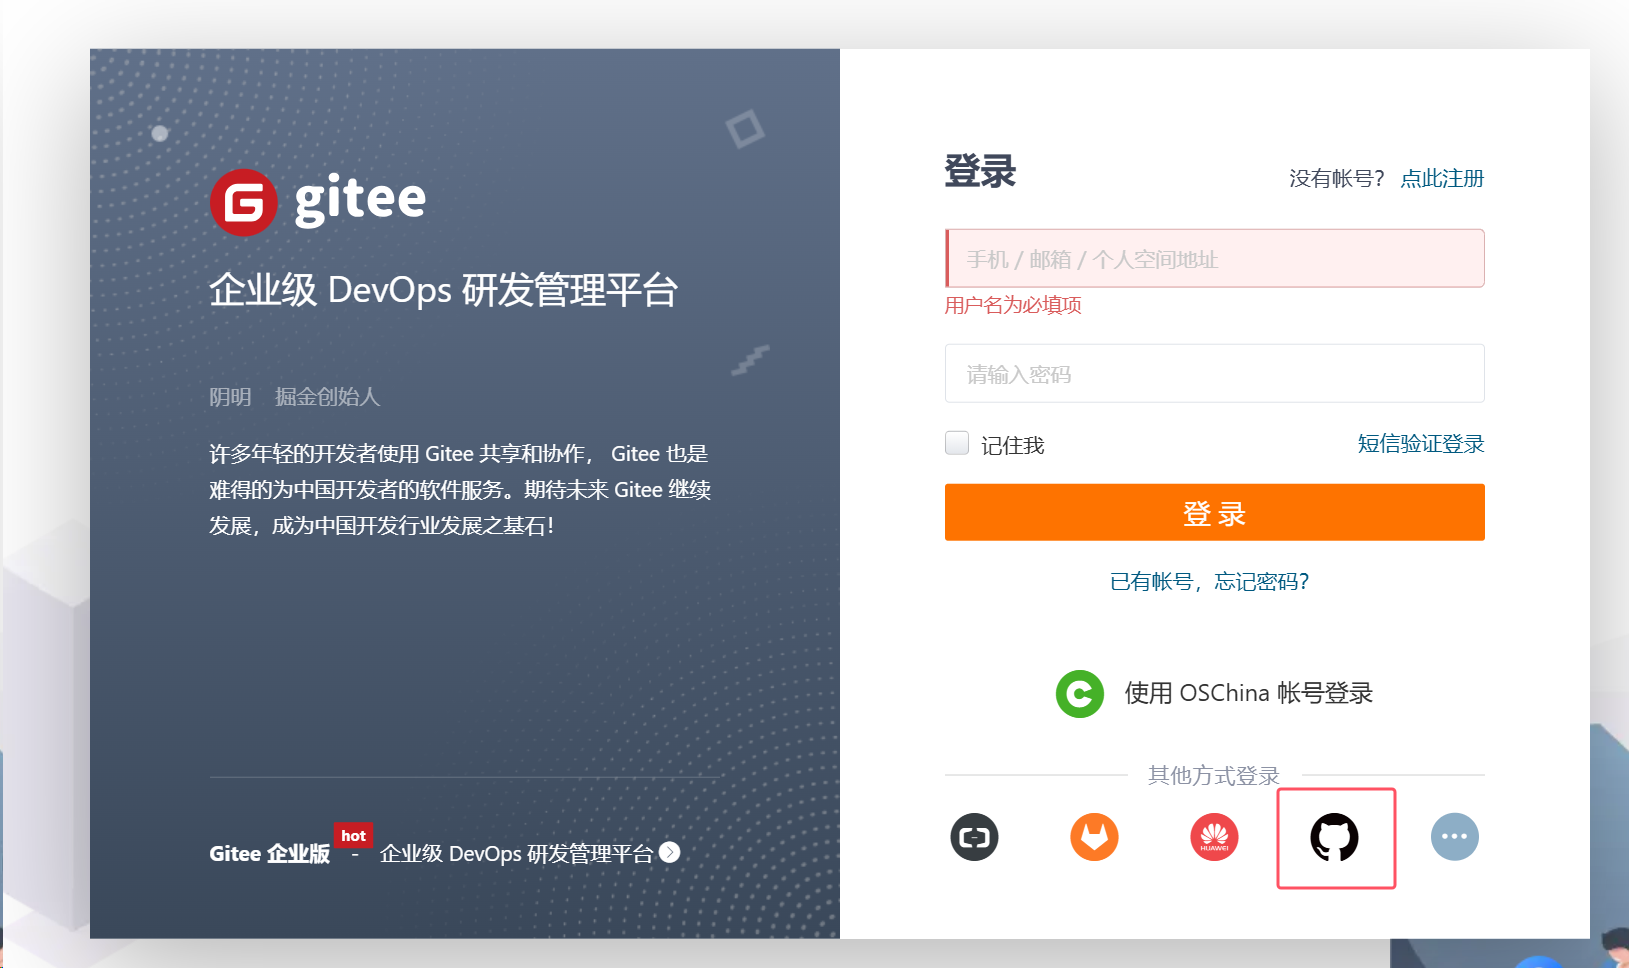
Task: Click the green OSChina logo icon
Action: pos(1080,693)
